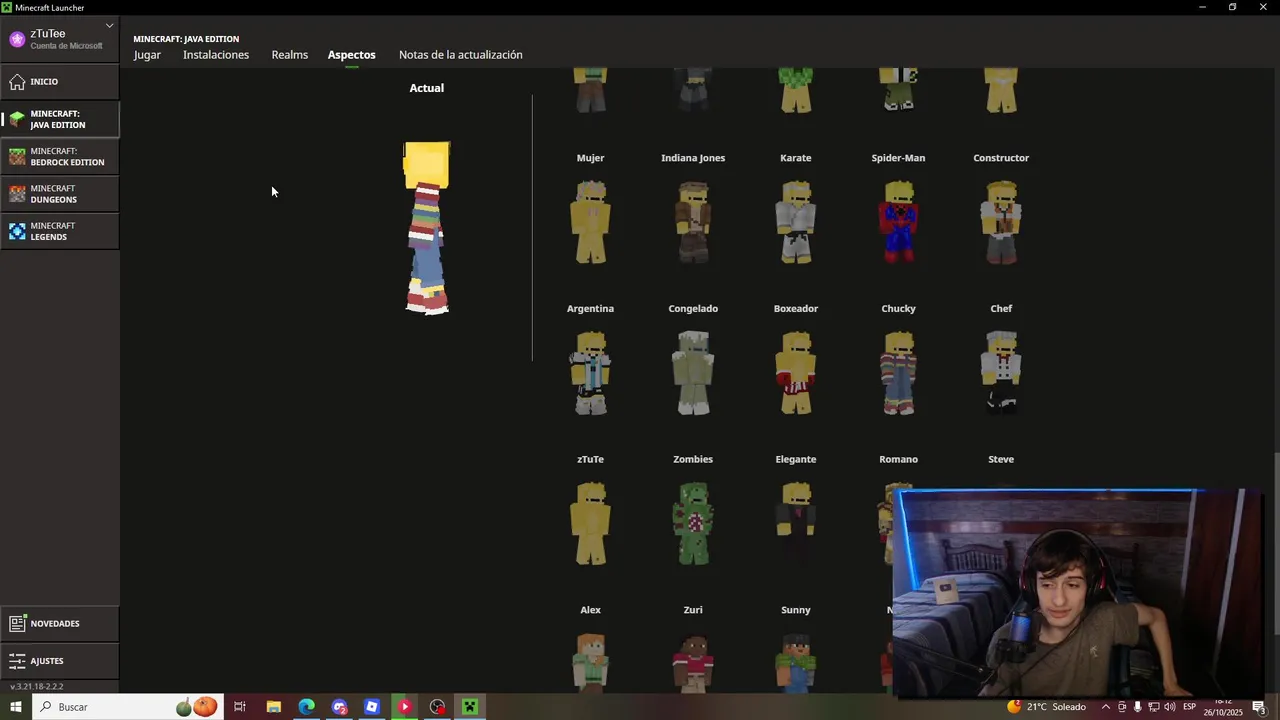Screen dimensions: 1280x720
Task: Switch to the Instalaciones tab
Action: coord(216,55)
